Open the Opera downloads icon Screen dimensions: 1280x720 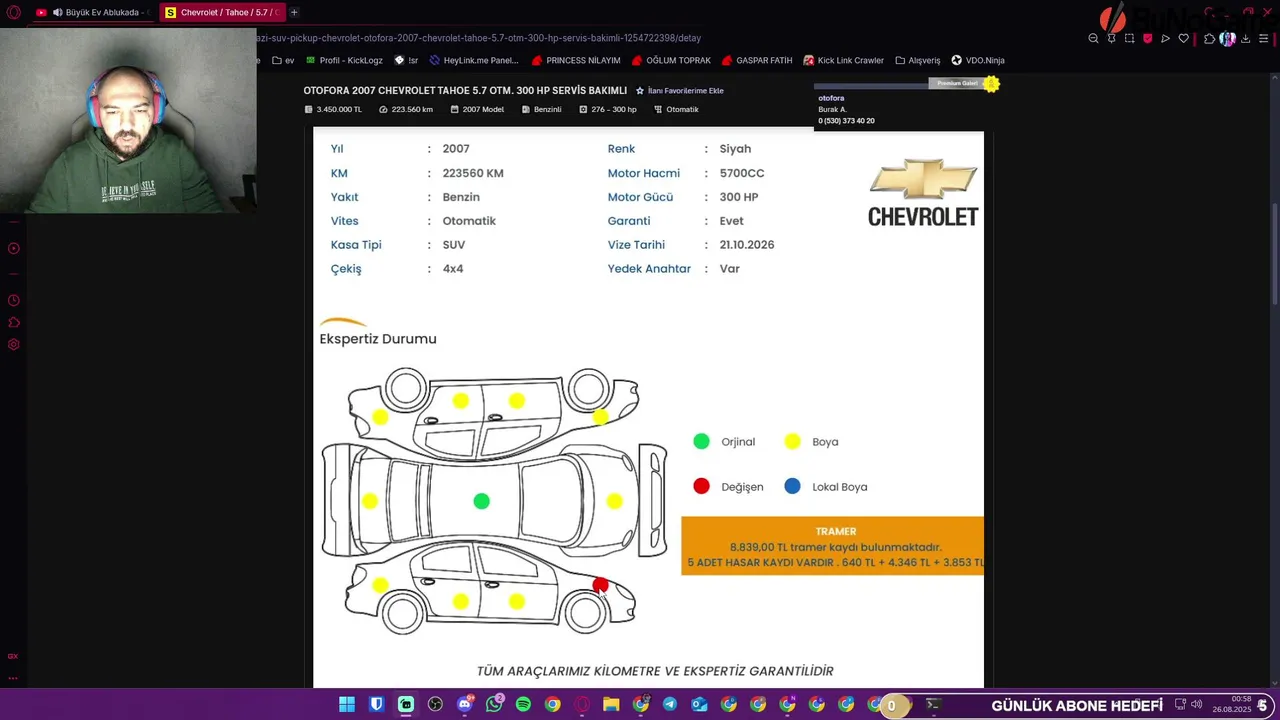coord(1245,38)
